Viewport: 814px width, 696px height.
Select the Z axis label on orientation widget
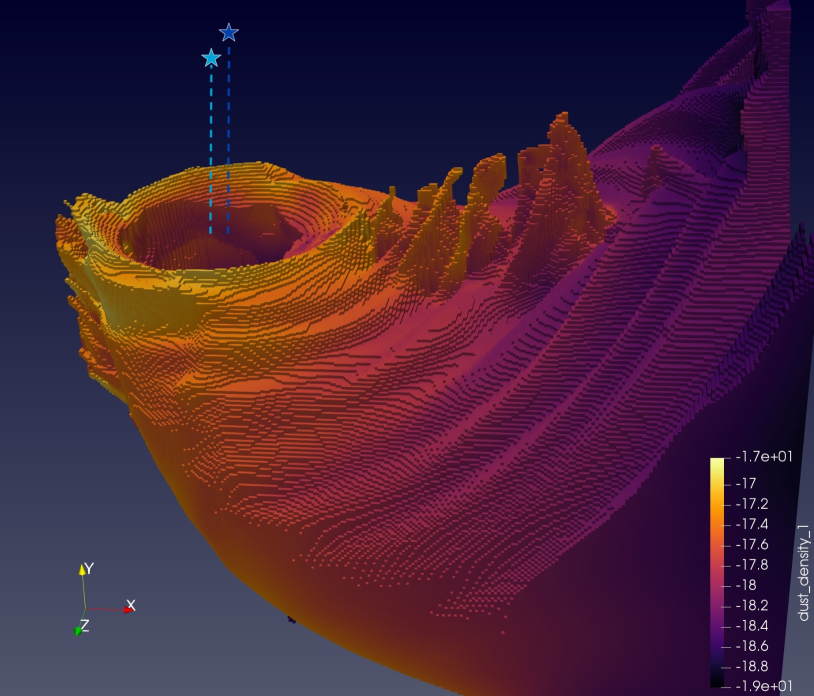(84, 625)
